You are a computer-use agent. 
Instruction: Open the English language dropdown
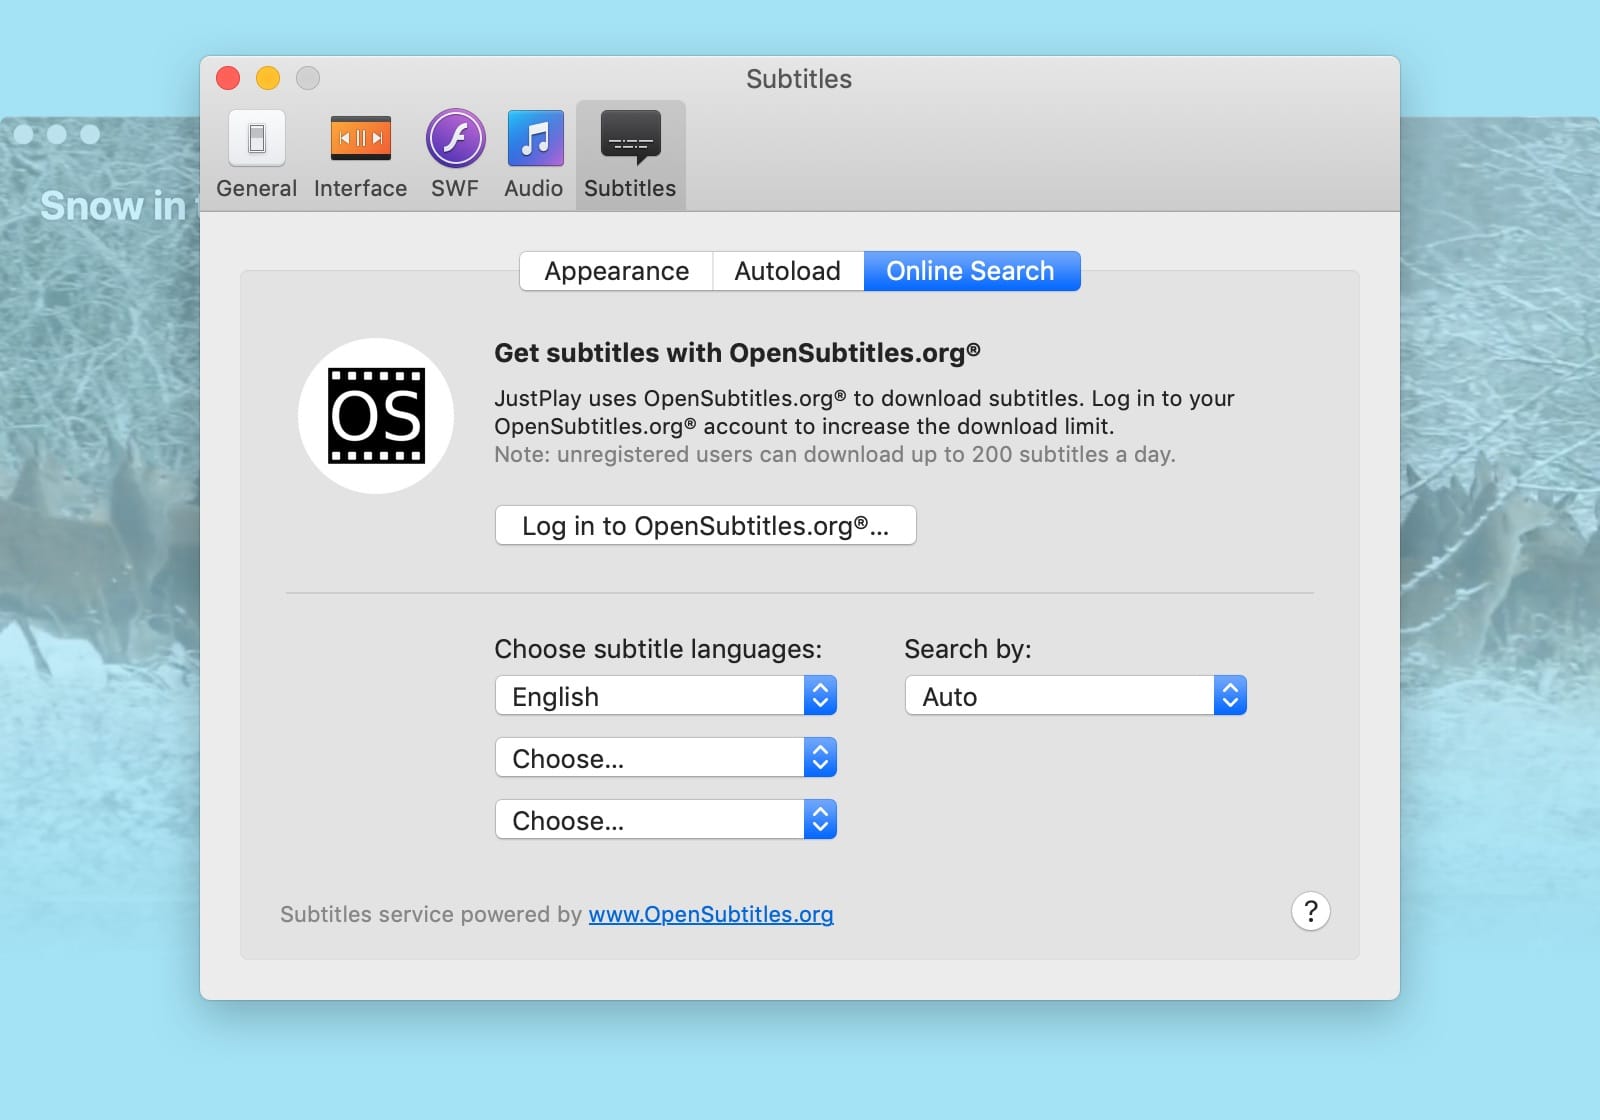tap(665, 696)
